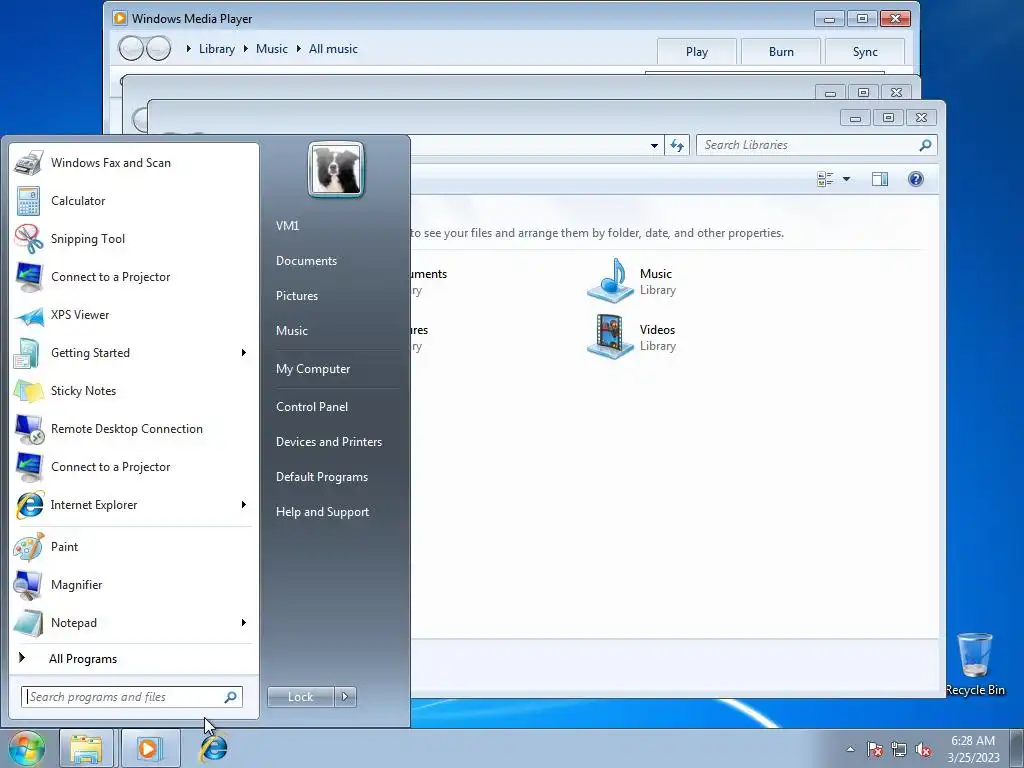Click Media Player forward button
This screenshot has height=768, width=1024.
click(158, 48)
